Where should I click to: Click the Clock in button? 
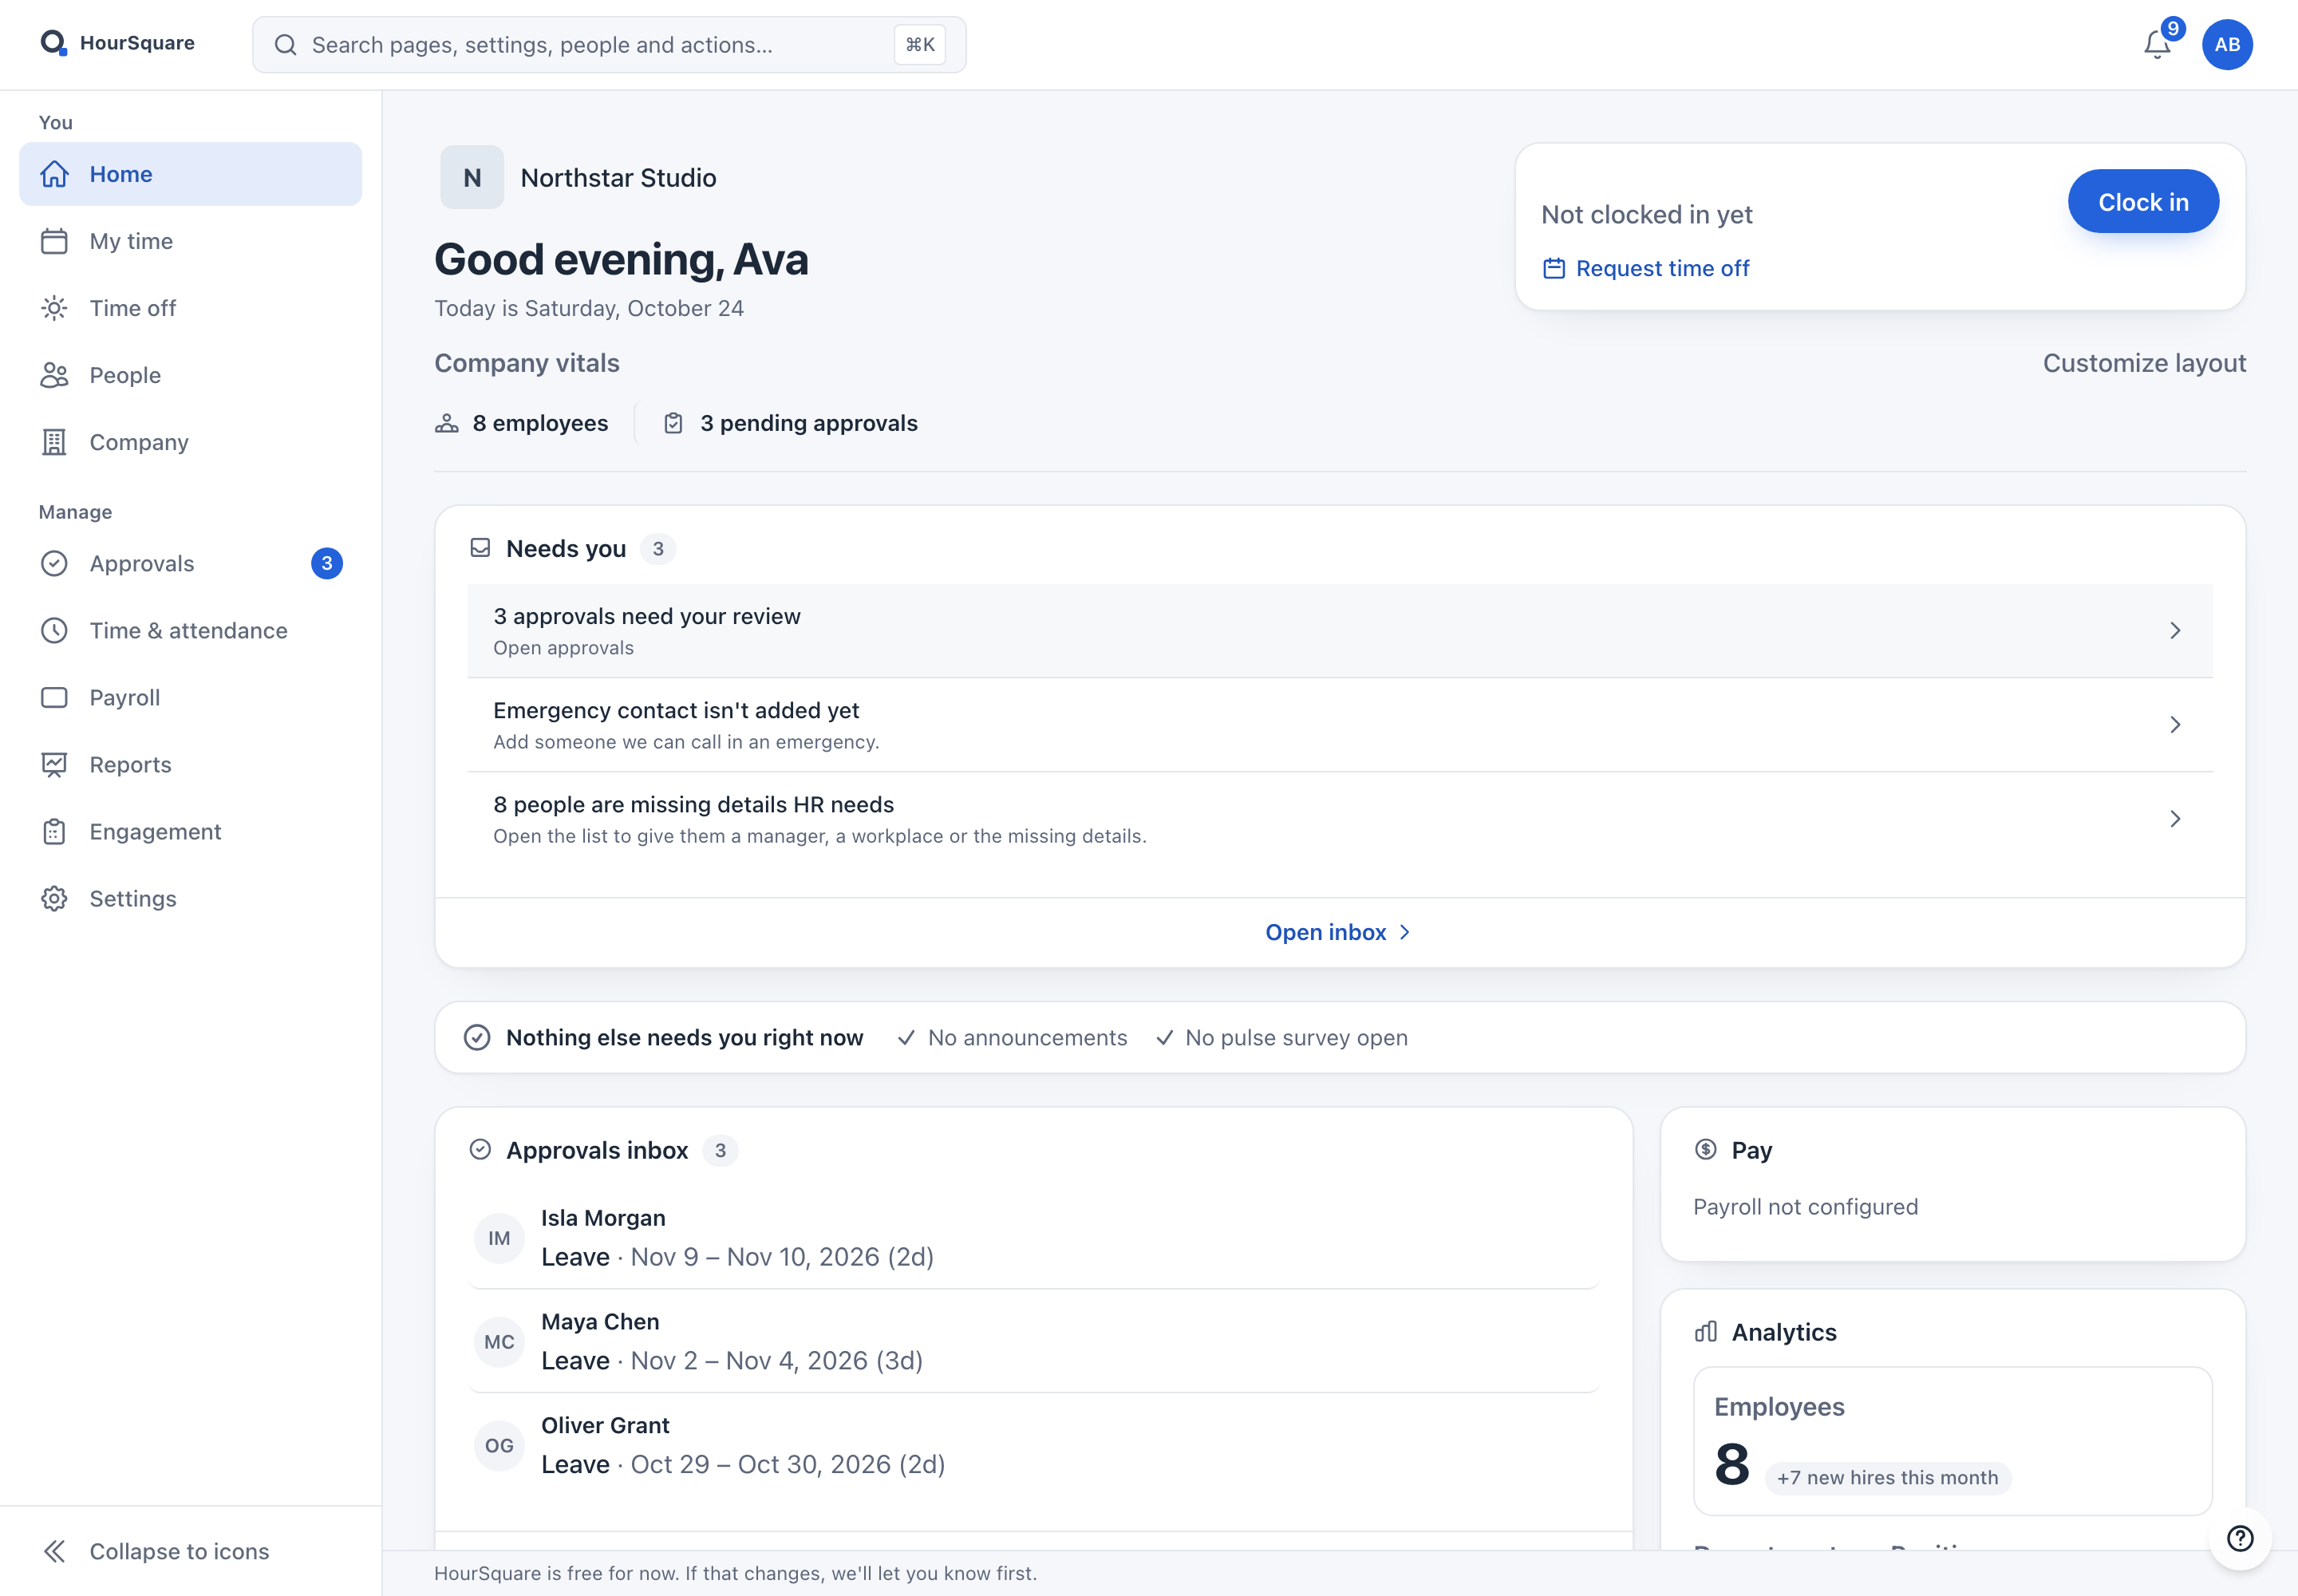pos(2143,201)
